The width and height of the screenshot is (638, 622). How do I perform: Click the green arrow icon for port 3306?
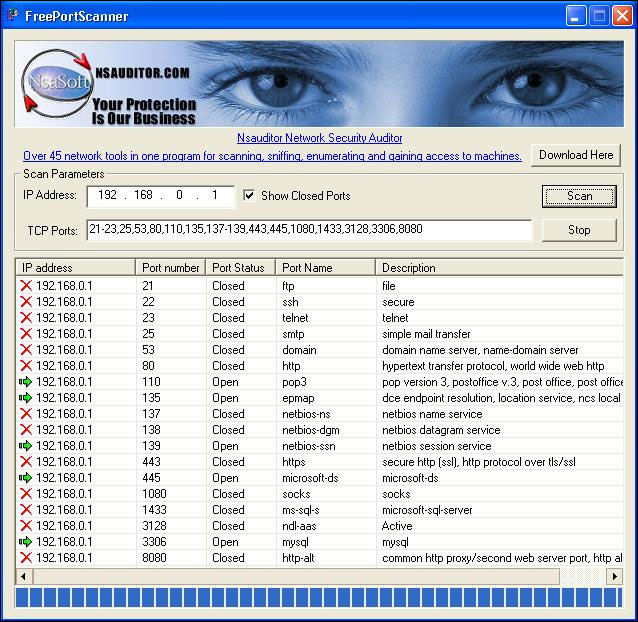click(25, 542)
